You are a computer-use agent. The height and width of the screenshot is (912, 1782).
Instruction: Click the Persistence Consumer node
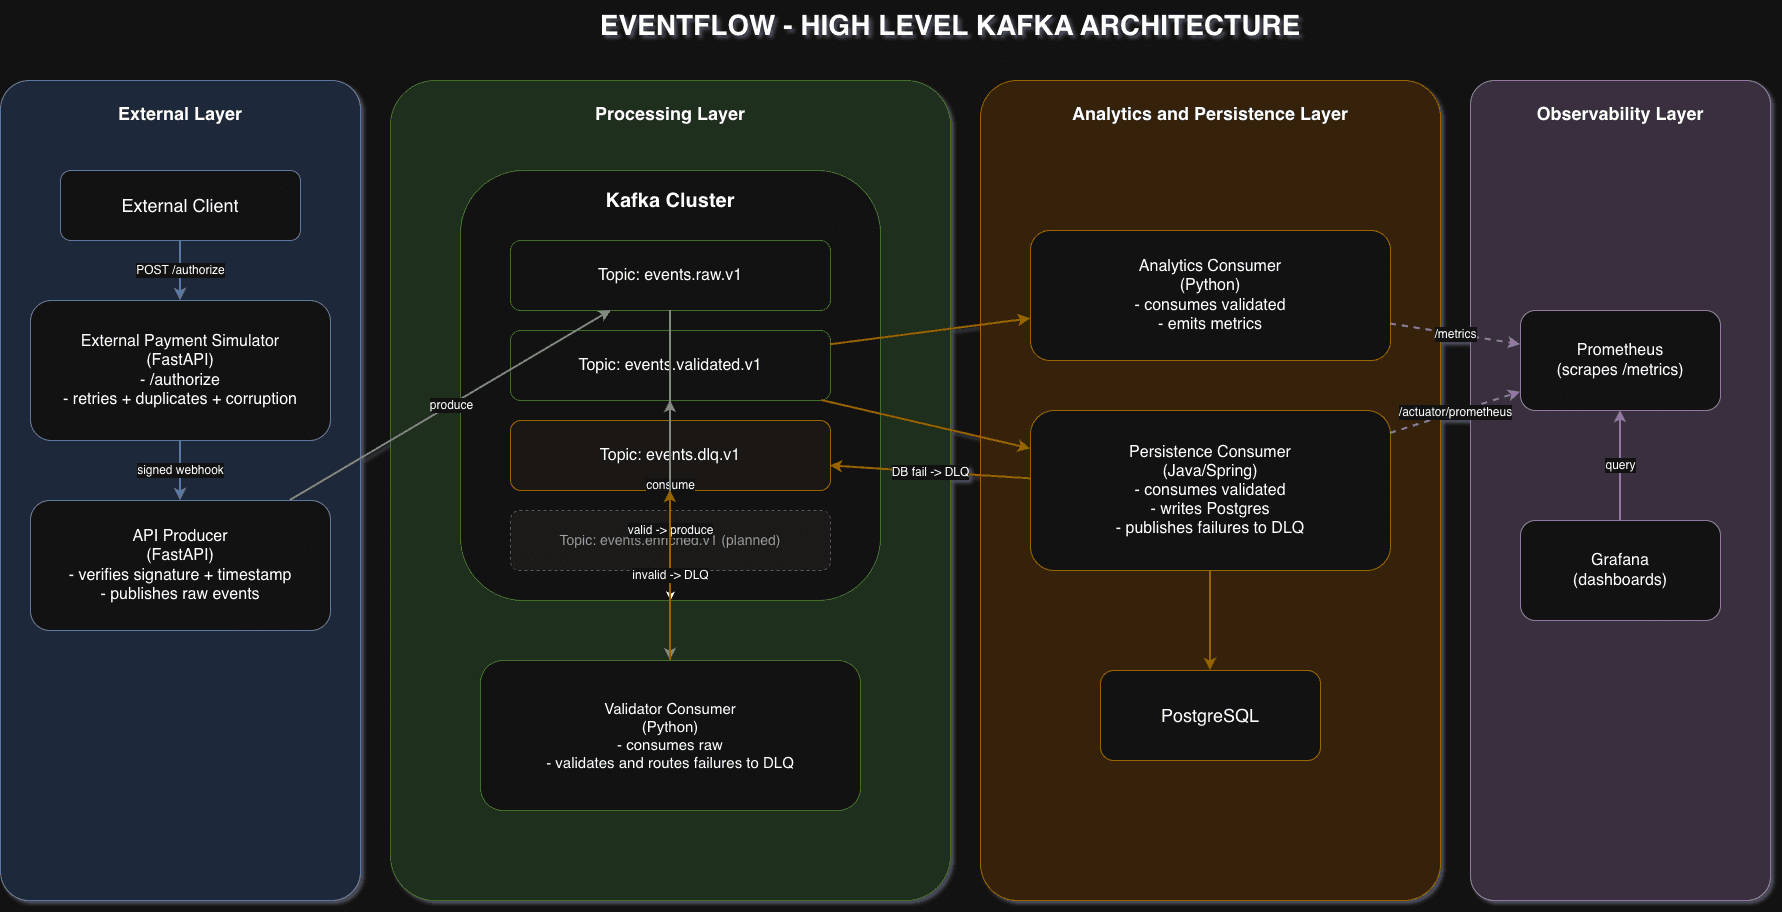point(1210,490)
